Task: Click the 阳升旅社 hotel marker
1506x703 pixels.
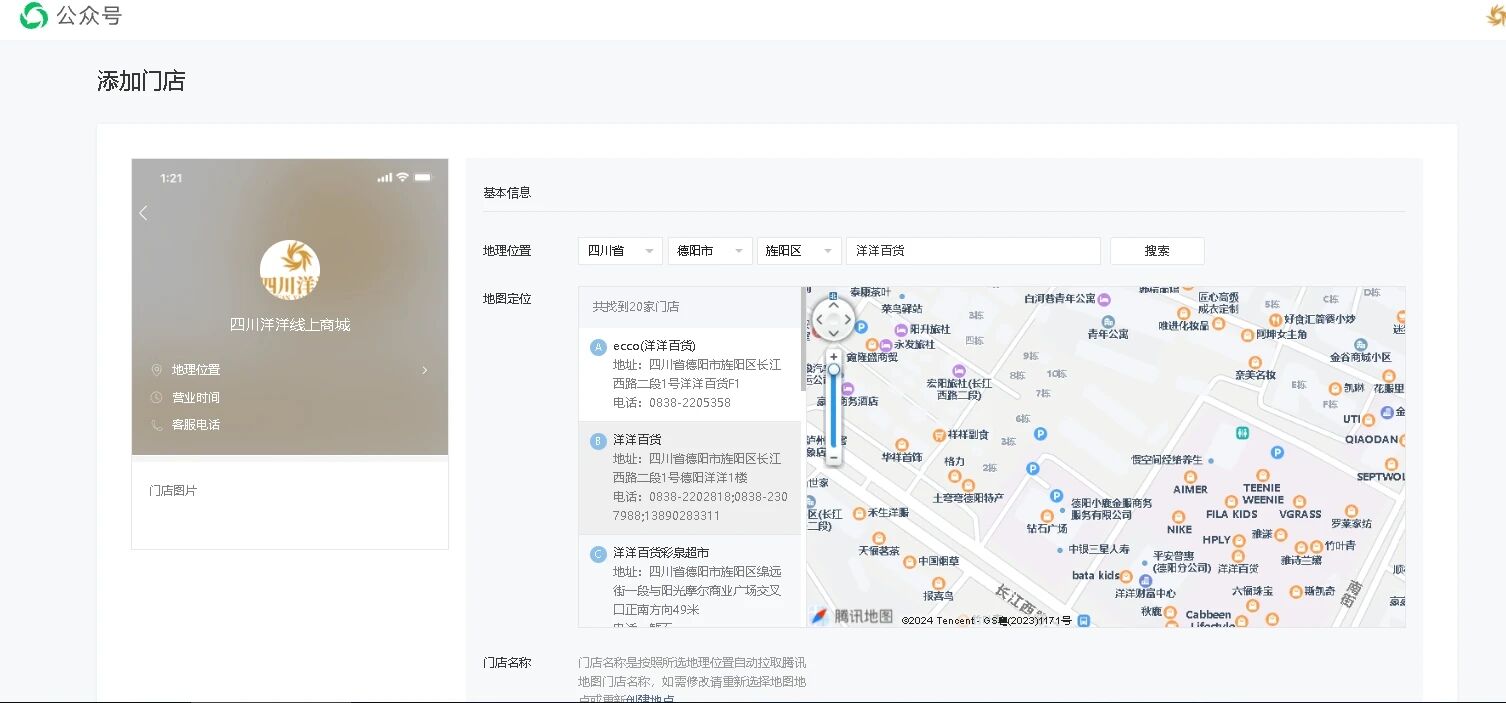Action: pos(901,329)
